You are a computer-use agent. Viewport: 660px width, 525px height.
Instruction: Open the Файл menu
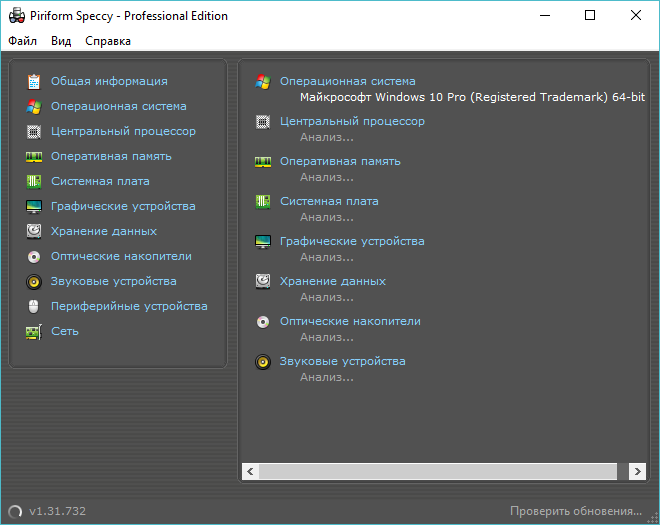(22, 41)
